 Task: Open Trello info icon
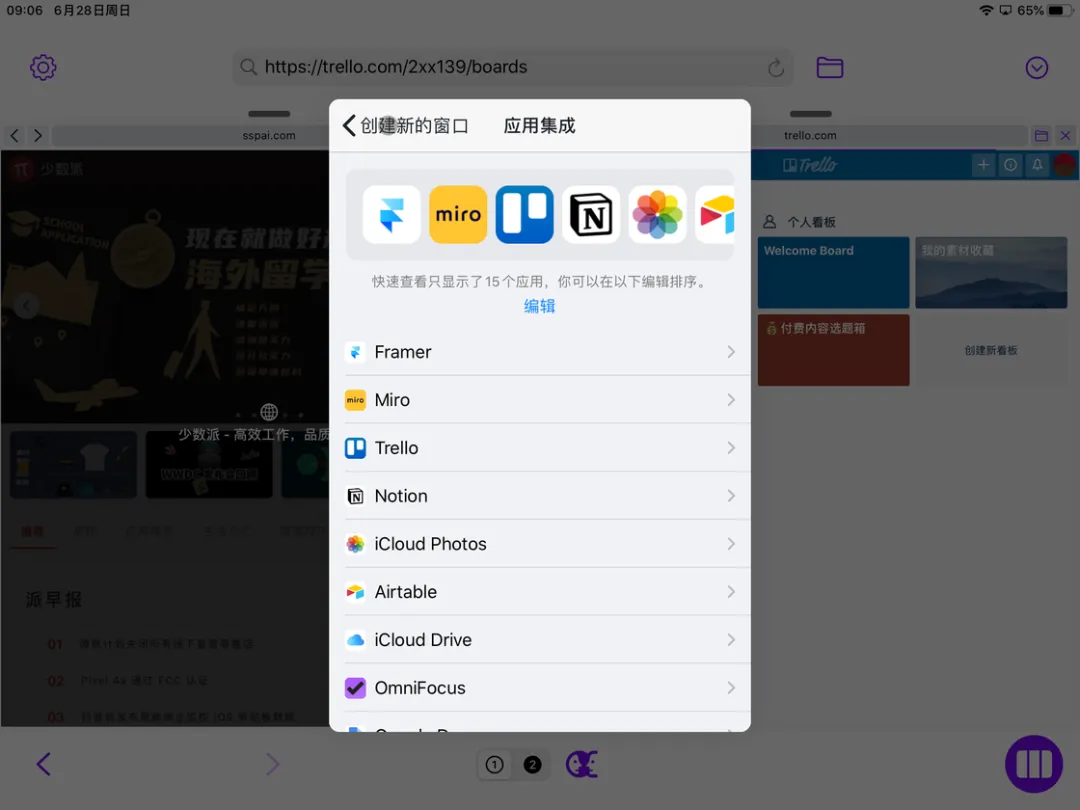[x=1010, y=165]
